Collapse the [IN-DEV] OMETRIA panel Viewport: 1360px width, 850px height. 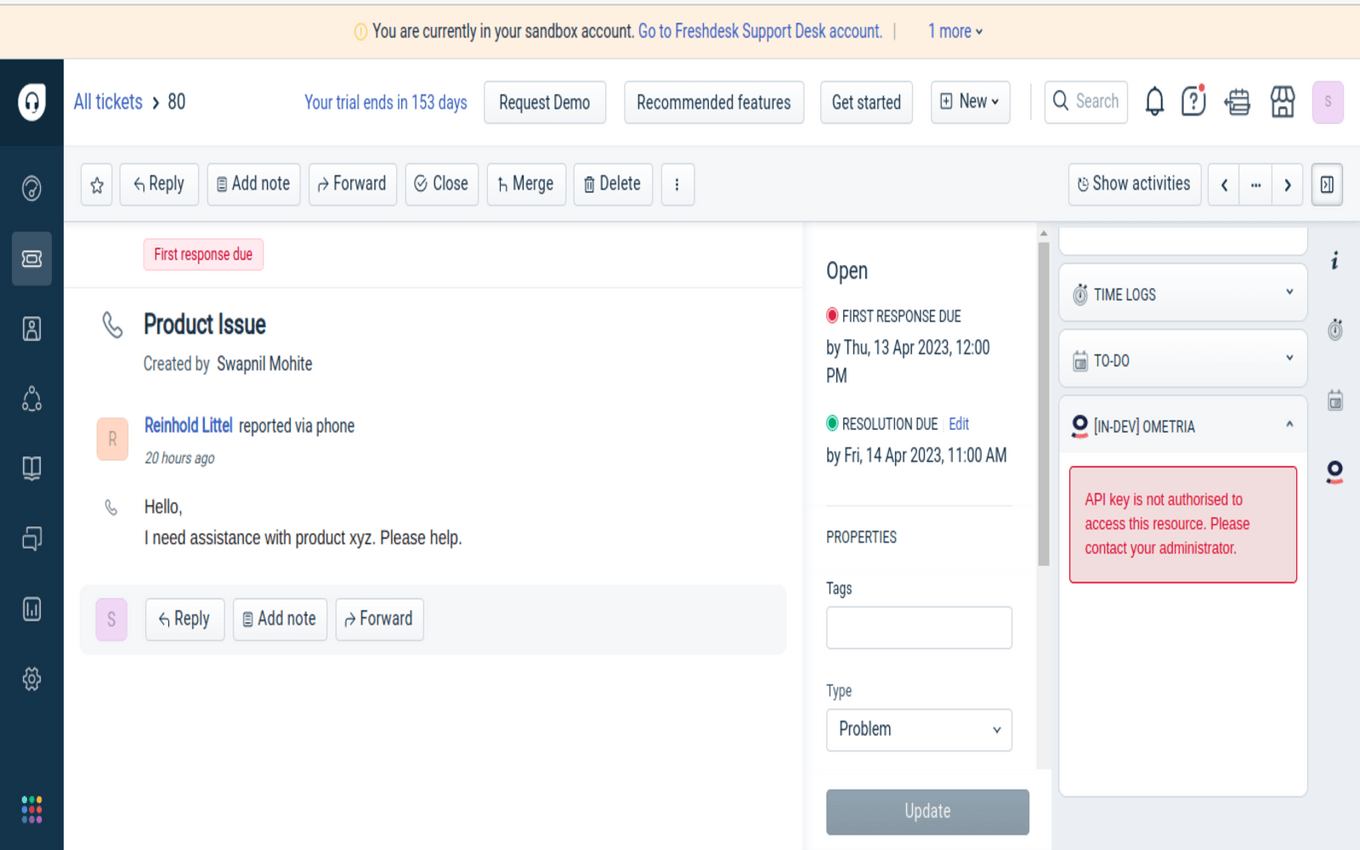[1288, 425]
